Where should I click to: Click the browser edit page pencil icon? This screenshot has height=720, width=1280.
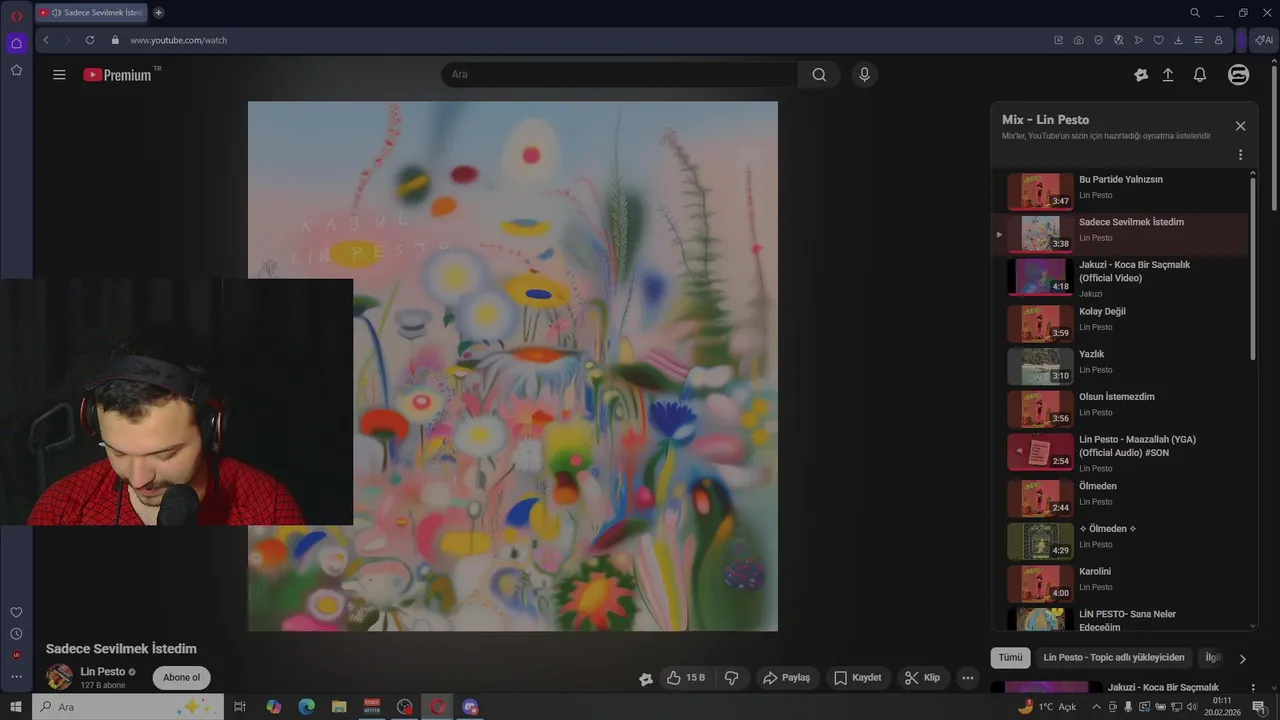tap(1058, 40)
